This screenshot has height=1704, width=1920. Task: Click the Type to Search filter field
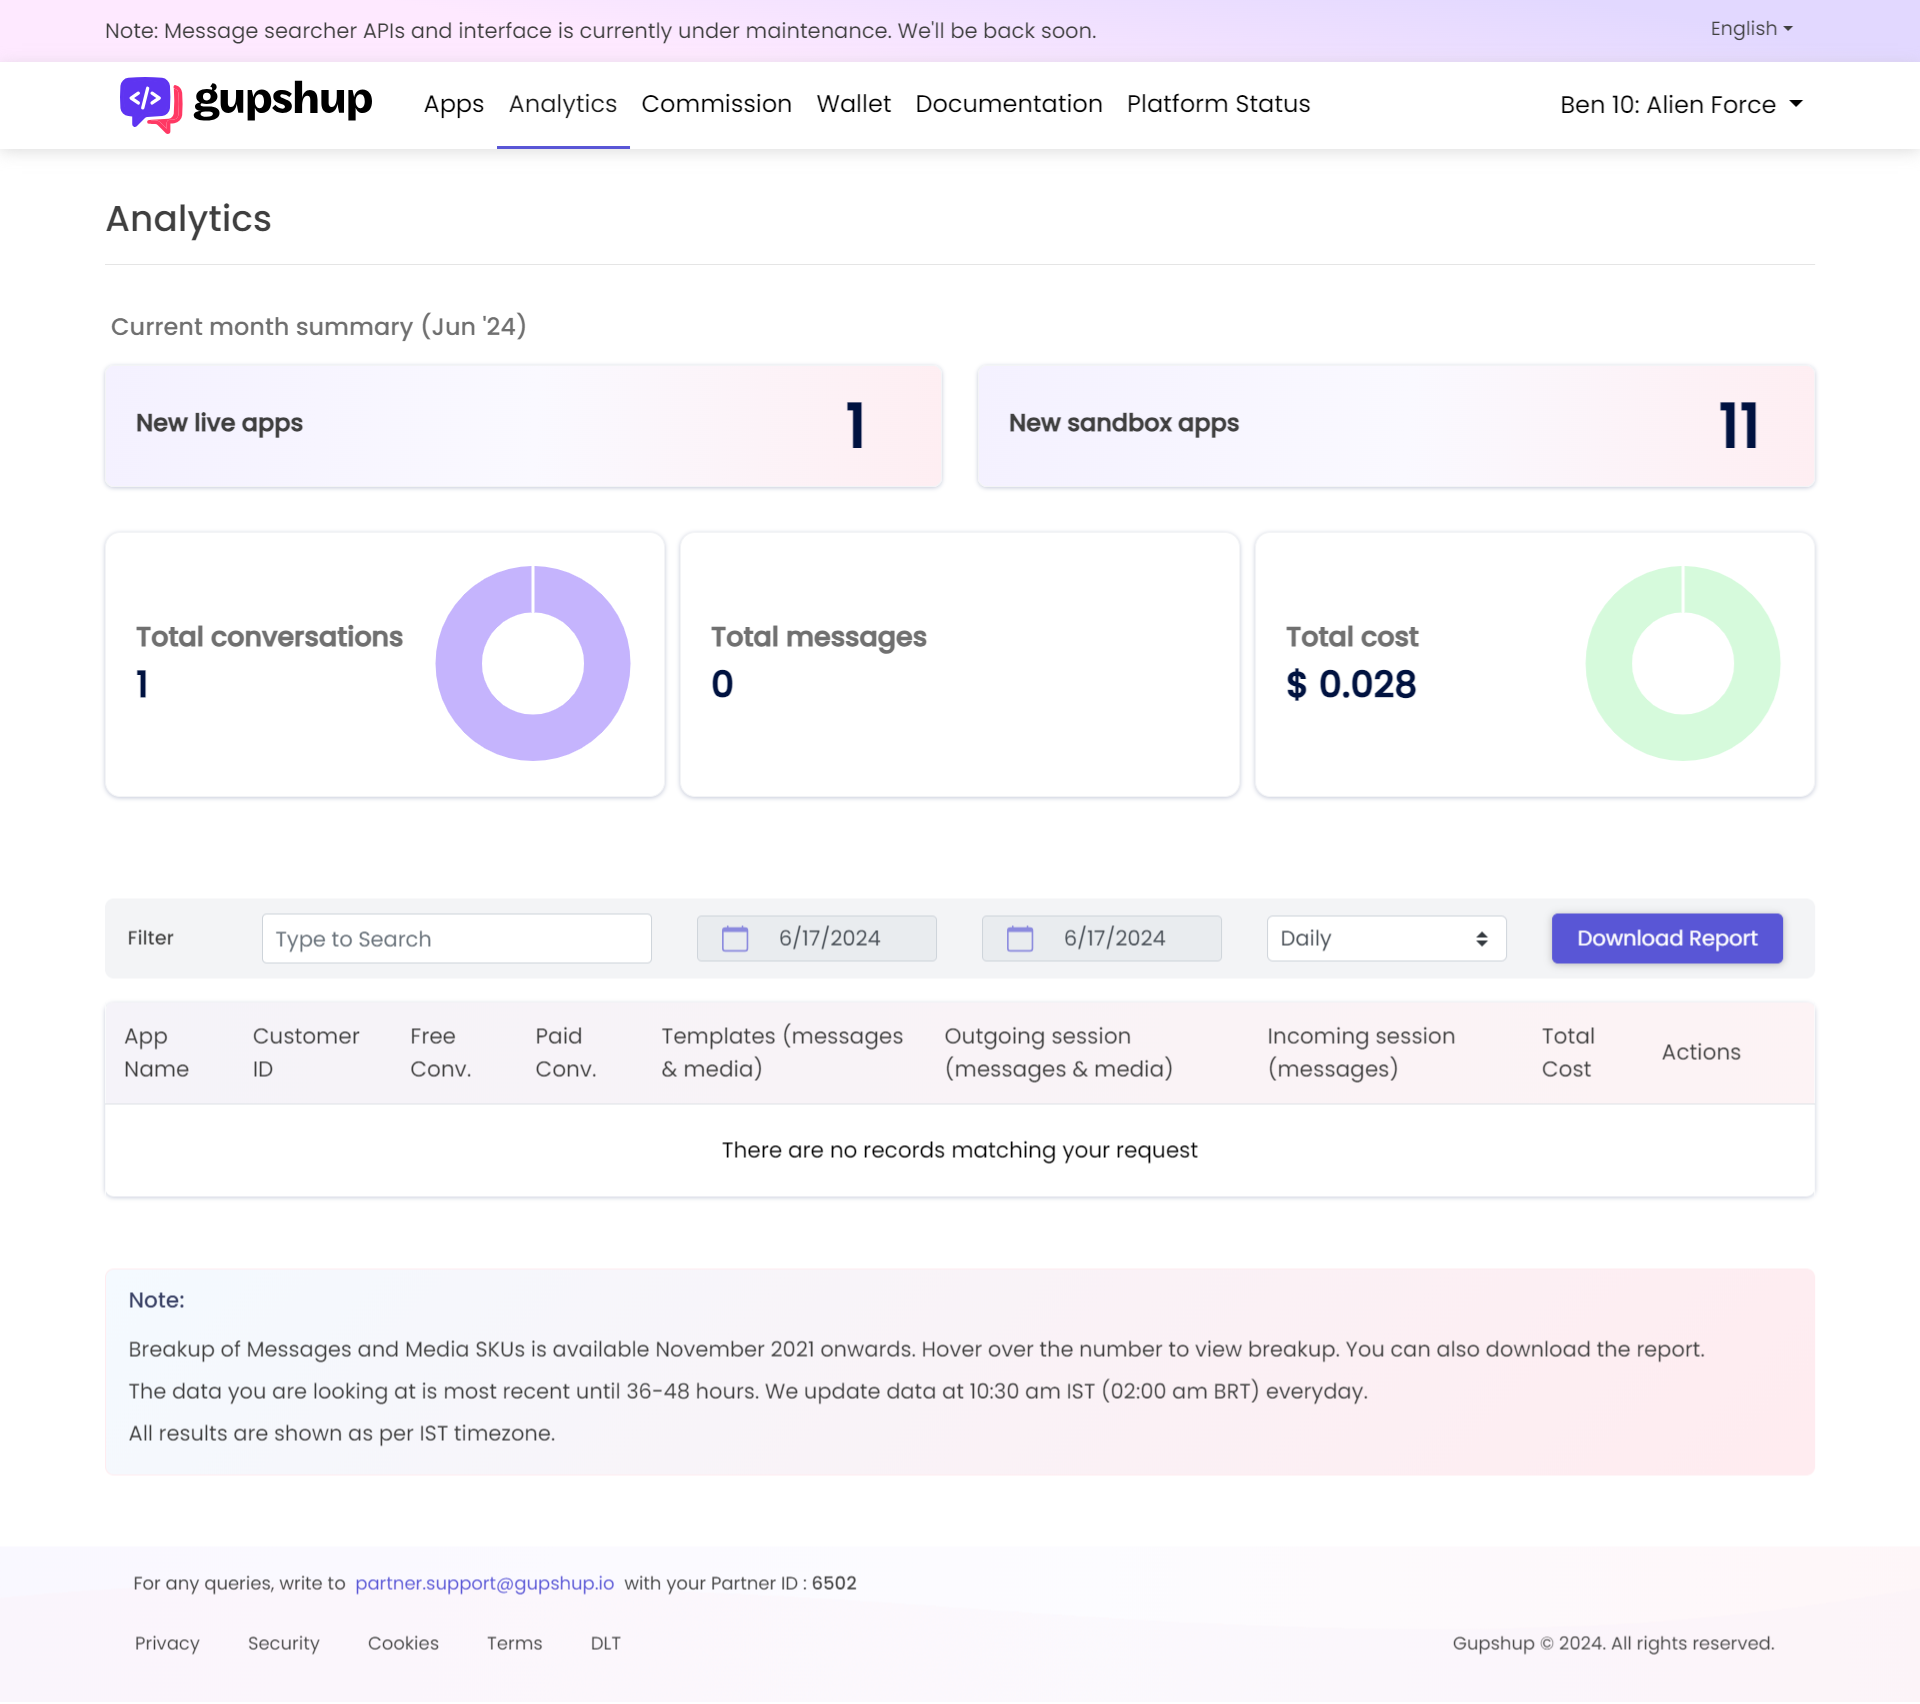[x=456, y=939]
